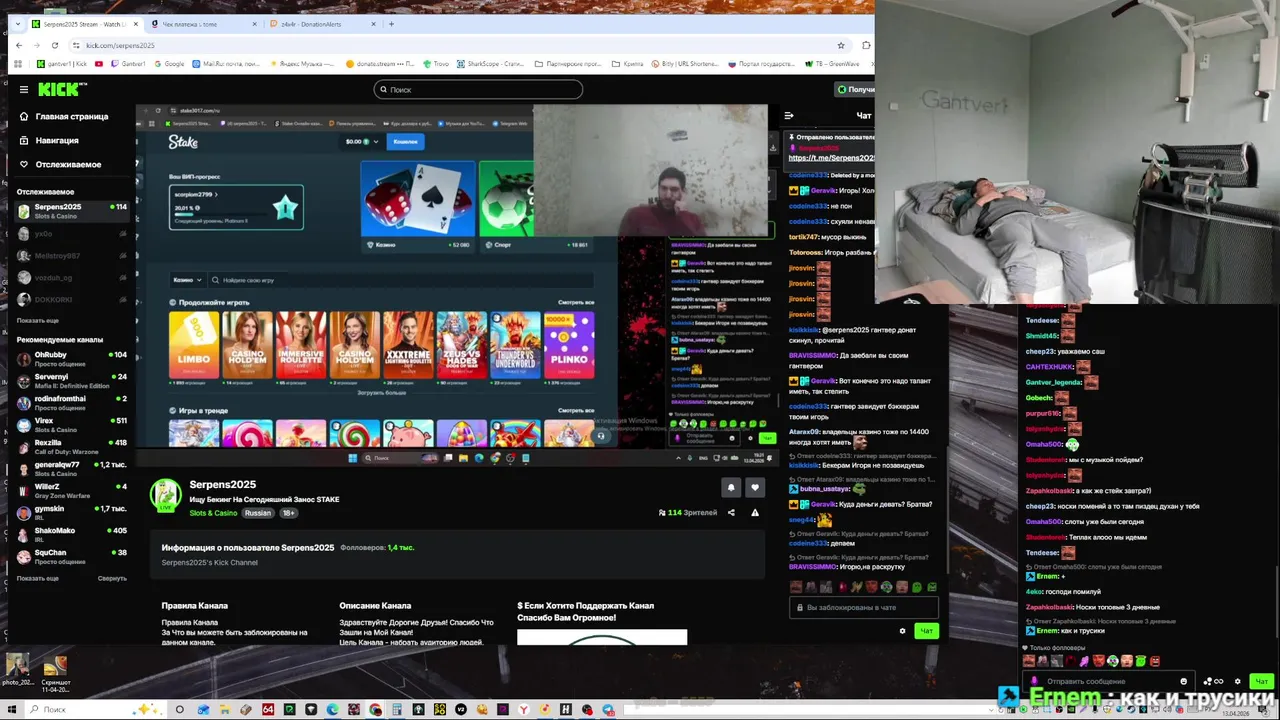Open recommended channel Virex

[72, 425]
